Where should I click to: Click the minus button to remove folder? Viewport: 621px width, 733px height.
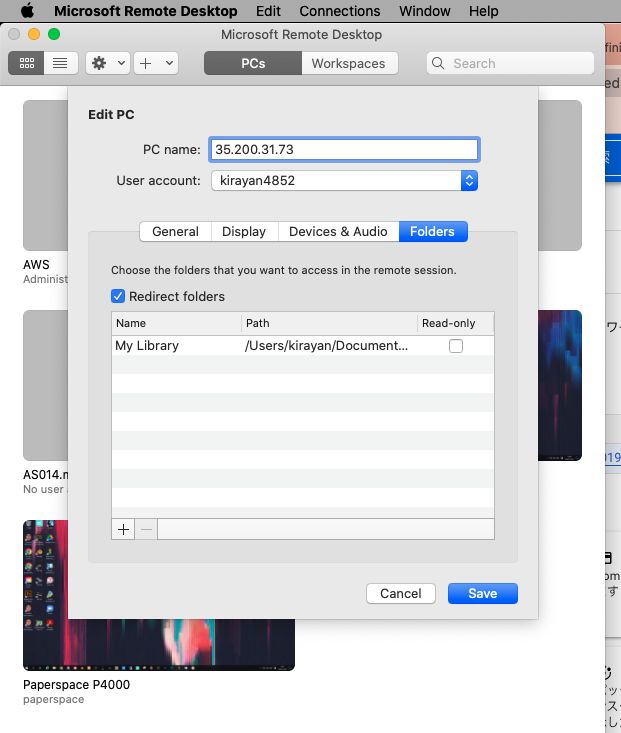(146, 529)
